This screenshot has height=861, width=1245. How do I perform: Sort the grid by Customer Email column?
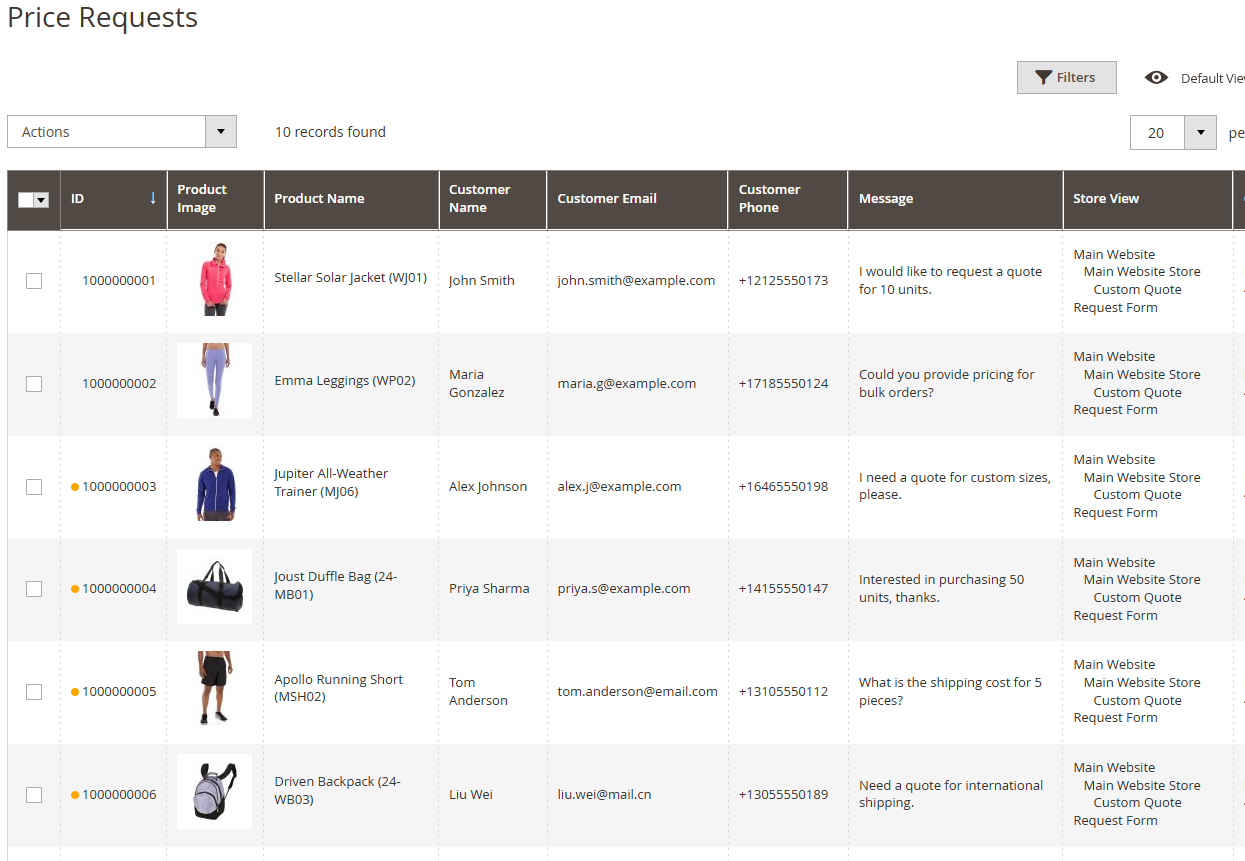[607, 199]
